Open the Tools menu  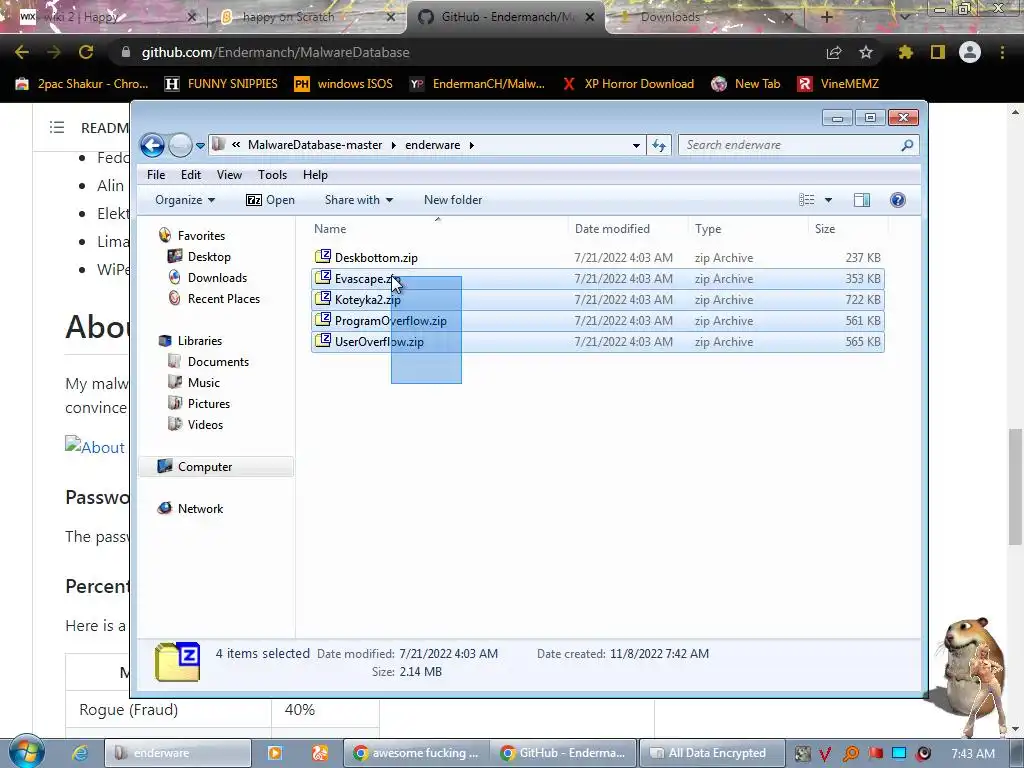[x=272, y=175]
